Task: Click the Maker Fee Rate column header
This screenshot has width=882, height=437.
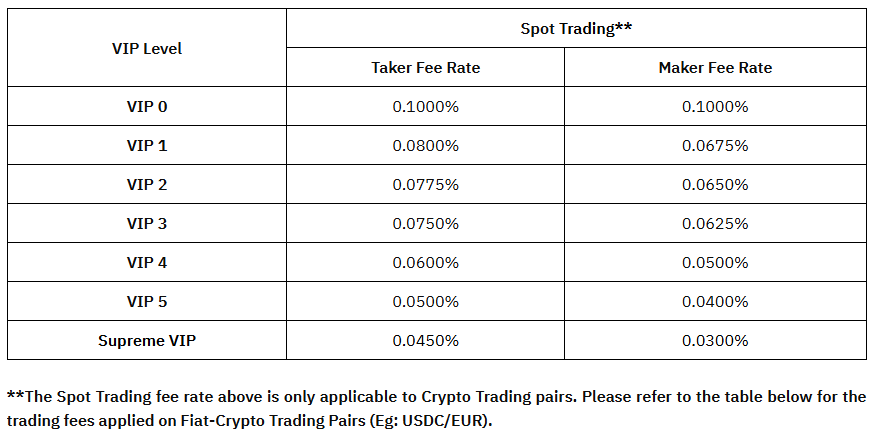Action: coord(715,68)
